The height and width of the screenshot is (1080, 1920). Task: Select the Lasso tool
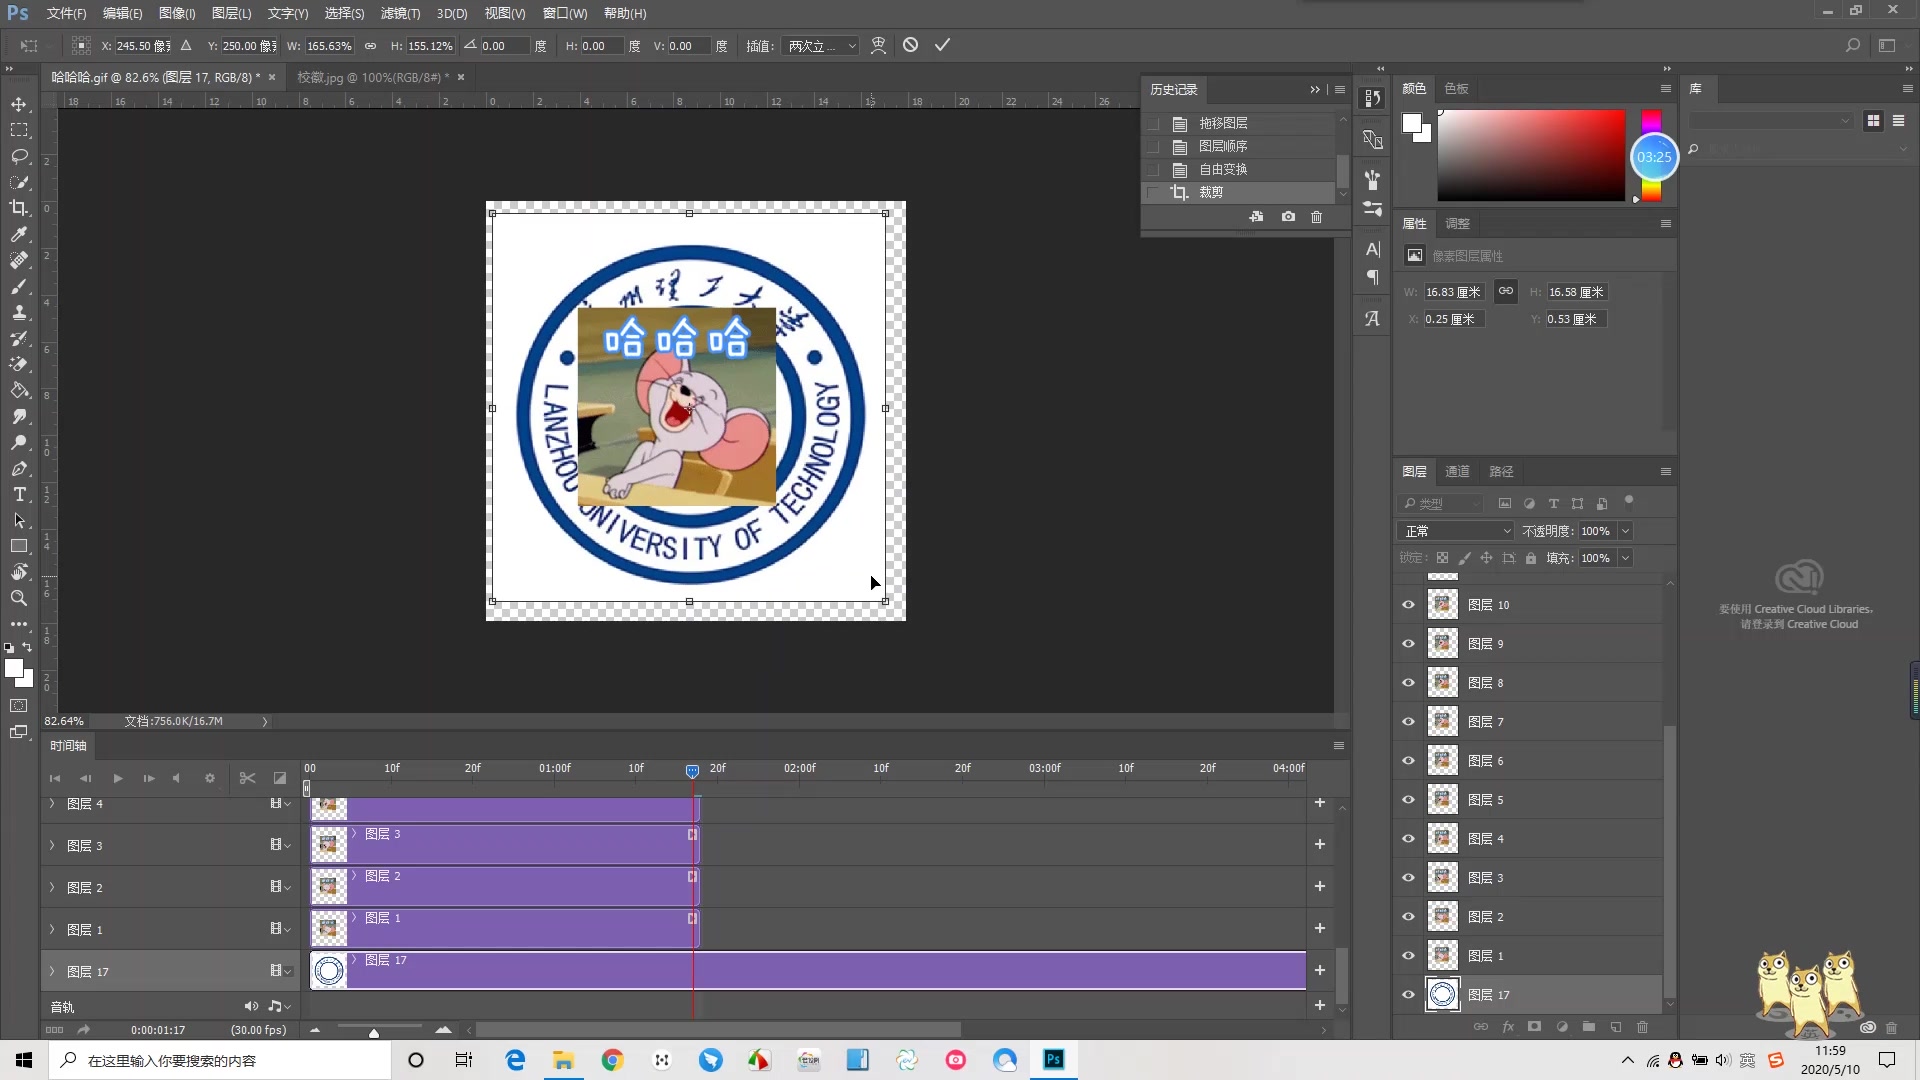(x=19, y=156)
